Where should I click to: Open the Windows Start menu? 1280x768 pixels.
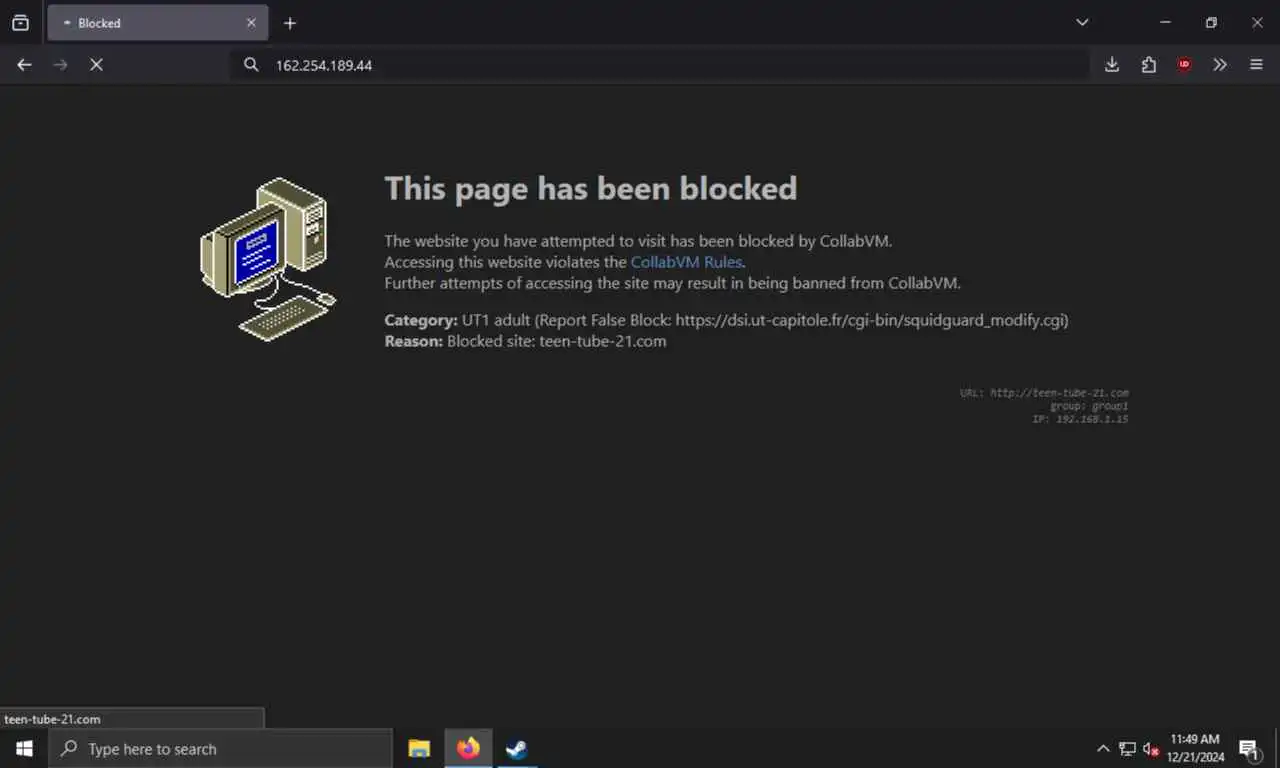[24, 749]
